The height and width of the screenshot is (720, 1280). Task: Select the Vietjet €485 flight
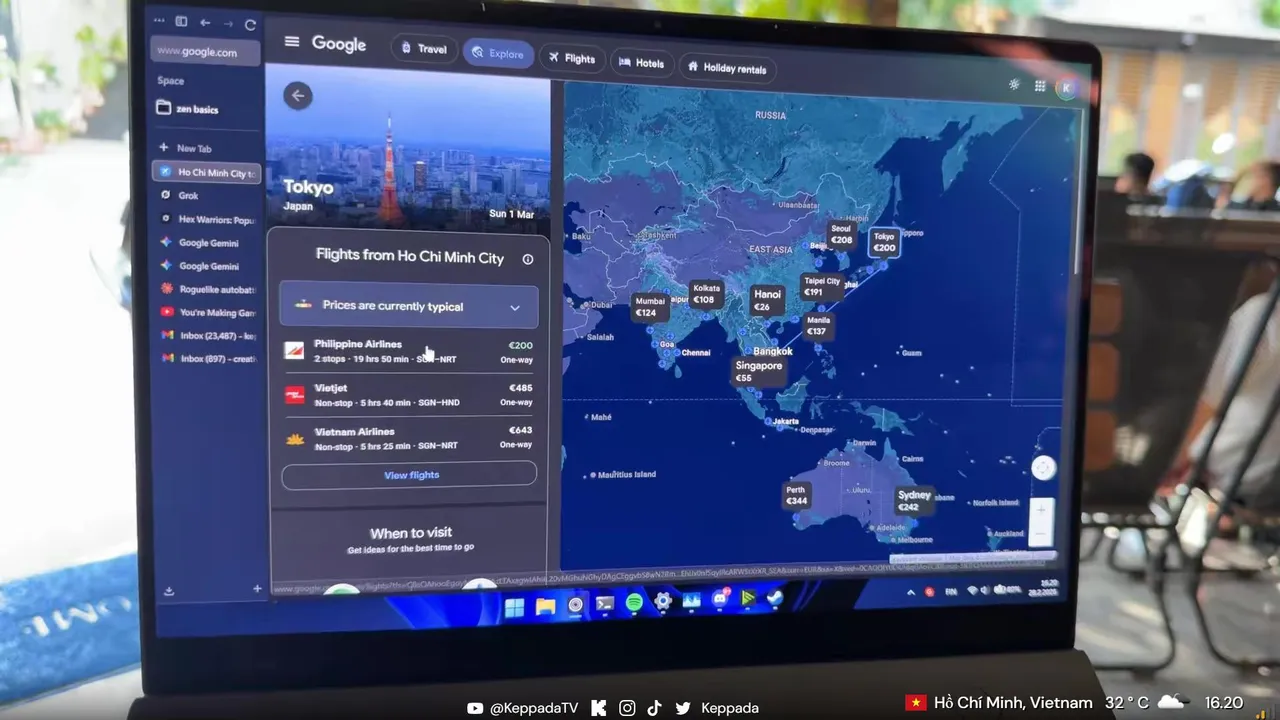tap(409, 394)
